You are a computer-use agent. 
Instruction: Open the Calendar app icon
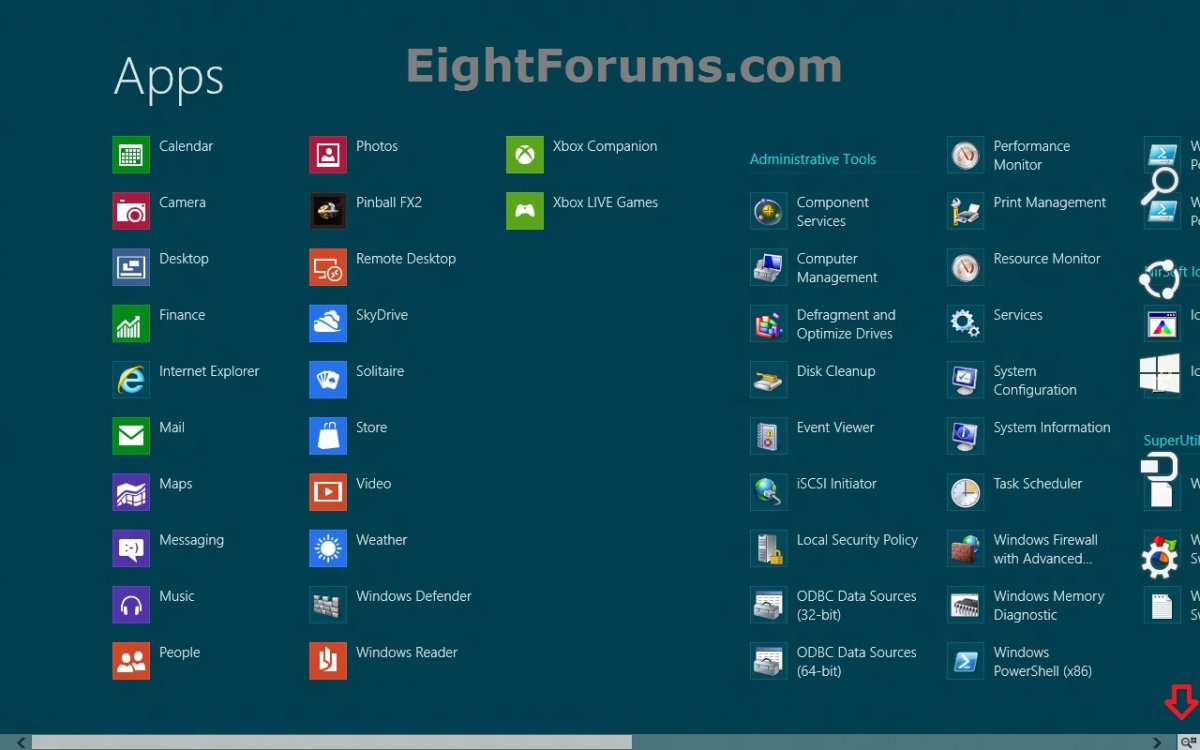click(131, 155)
